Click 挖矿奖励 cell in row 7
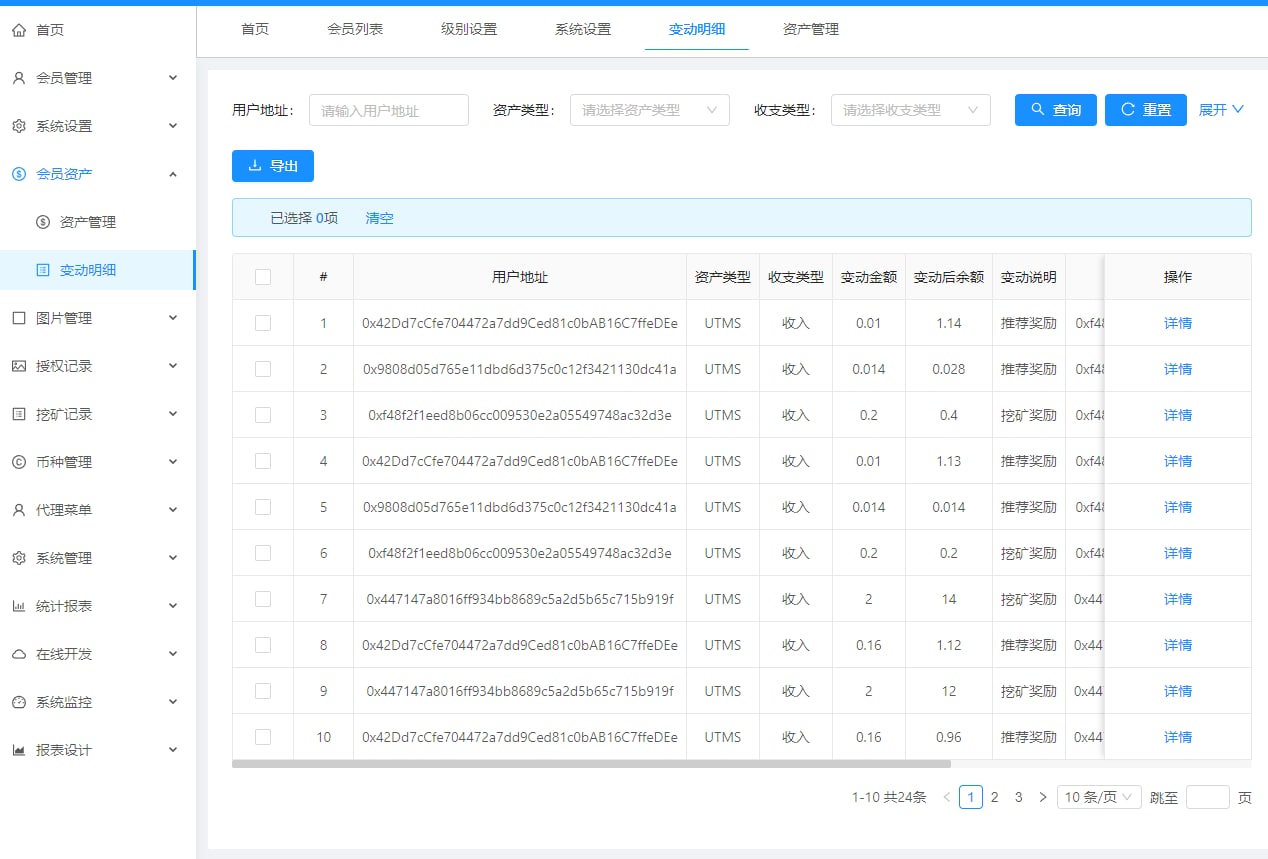1268x859 pixels. (1029, 599)
